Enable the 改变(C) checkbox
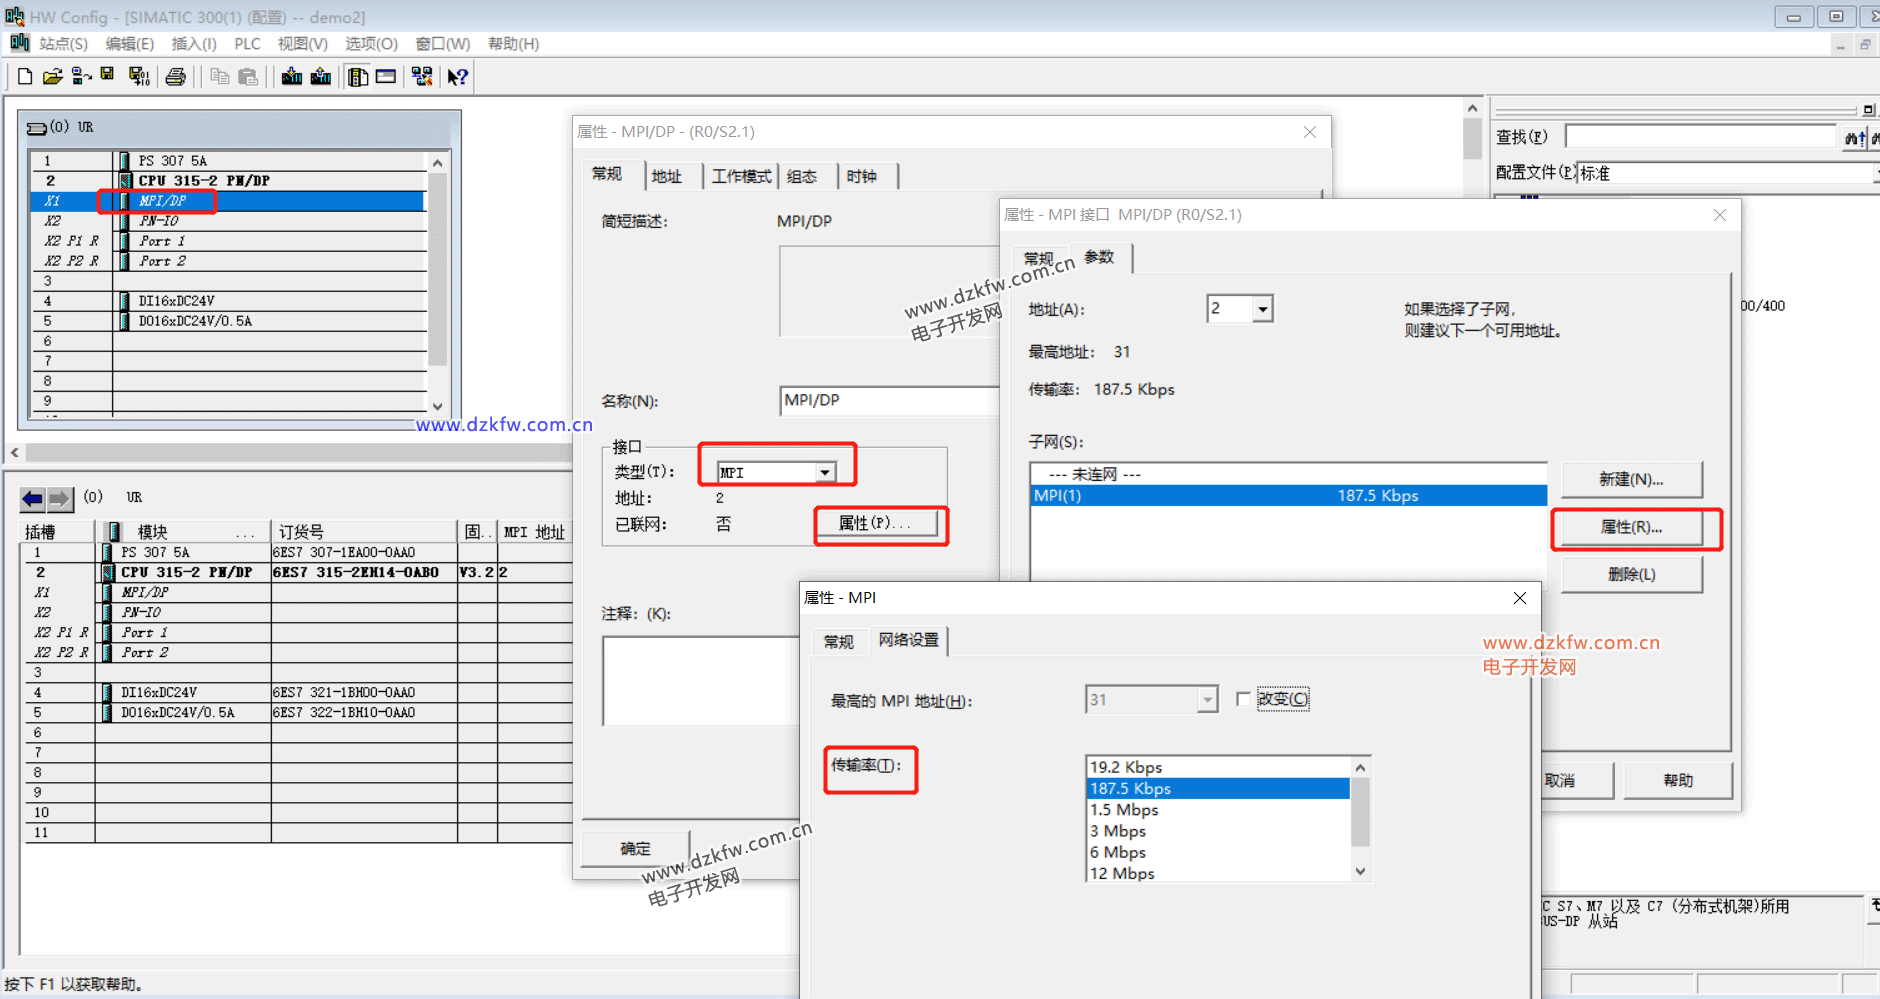This screenshot has width=1880, height=999. [1243, 699]
